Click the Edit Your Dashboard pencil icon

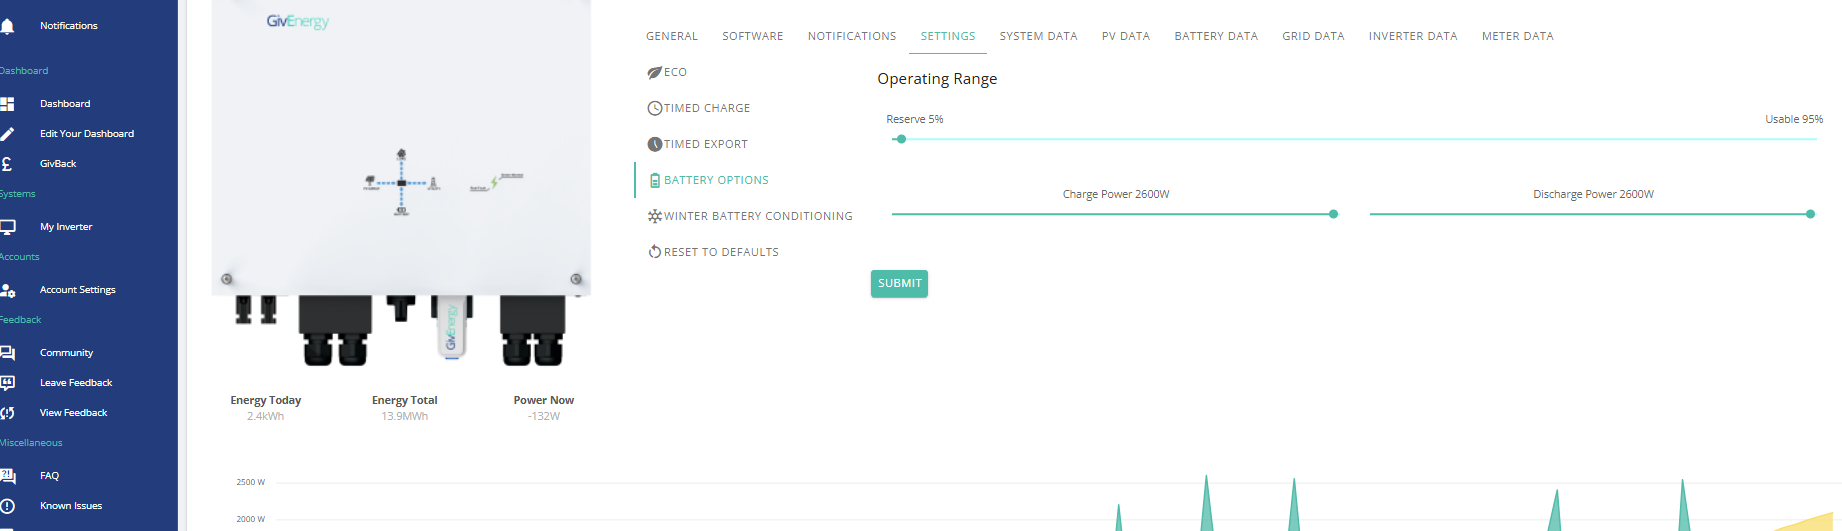pos(7,134)
